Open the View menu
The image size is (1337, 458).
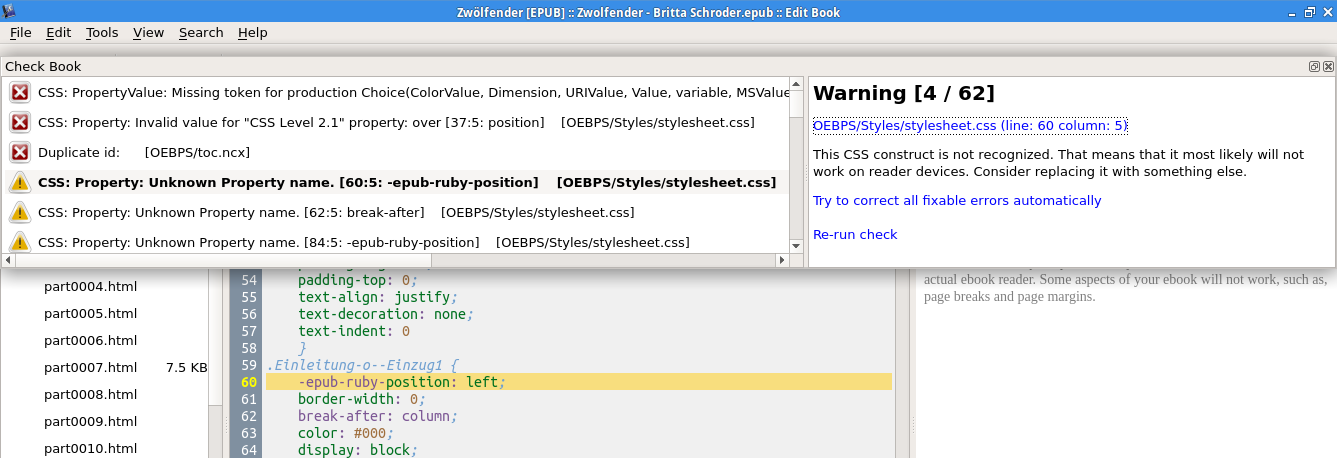(148, 32)
